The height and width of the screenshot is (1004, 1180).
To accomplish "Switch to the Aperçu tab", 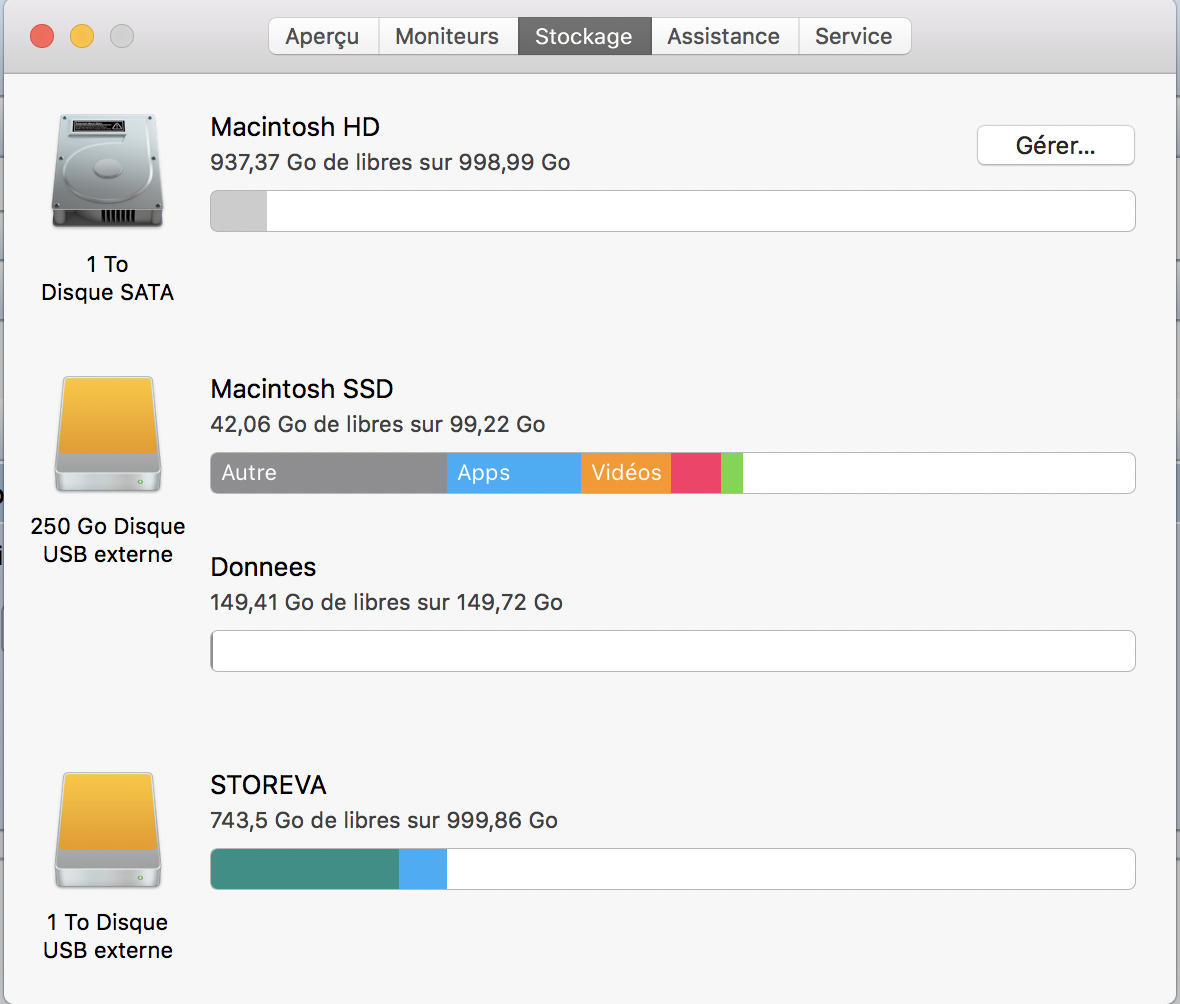I will (322, 37).
